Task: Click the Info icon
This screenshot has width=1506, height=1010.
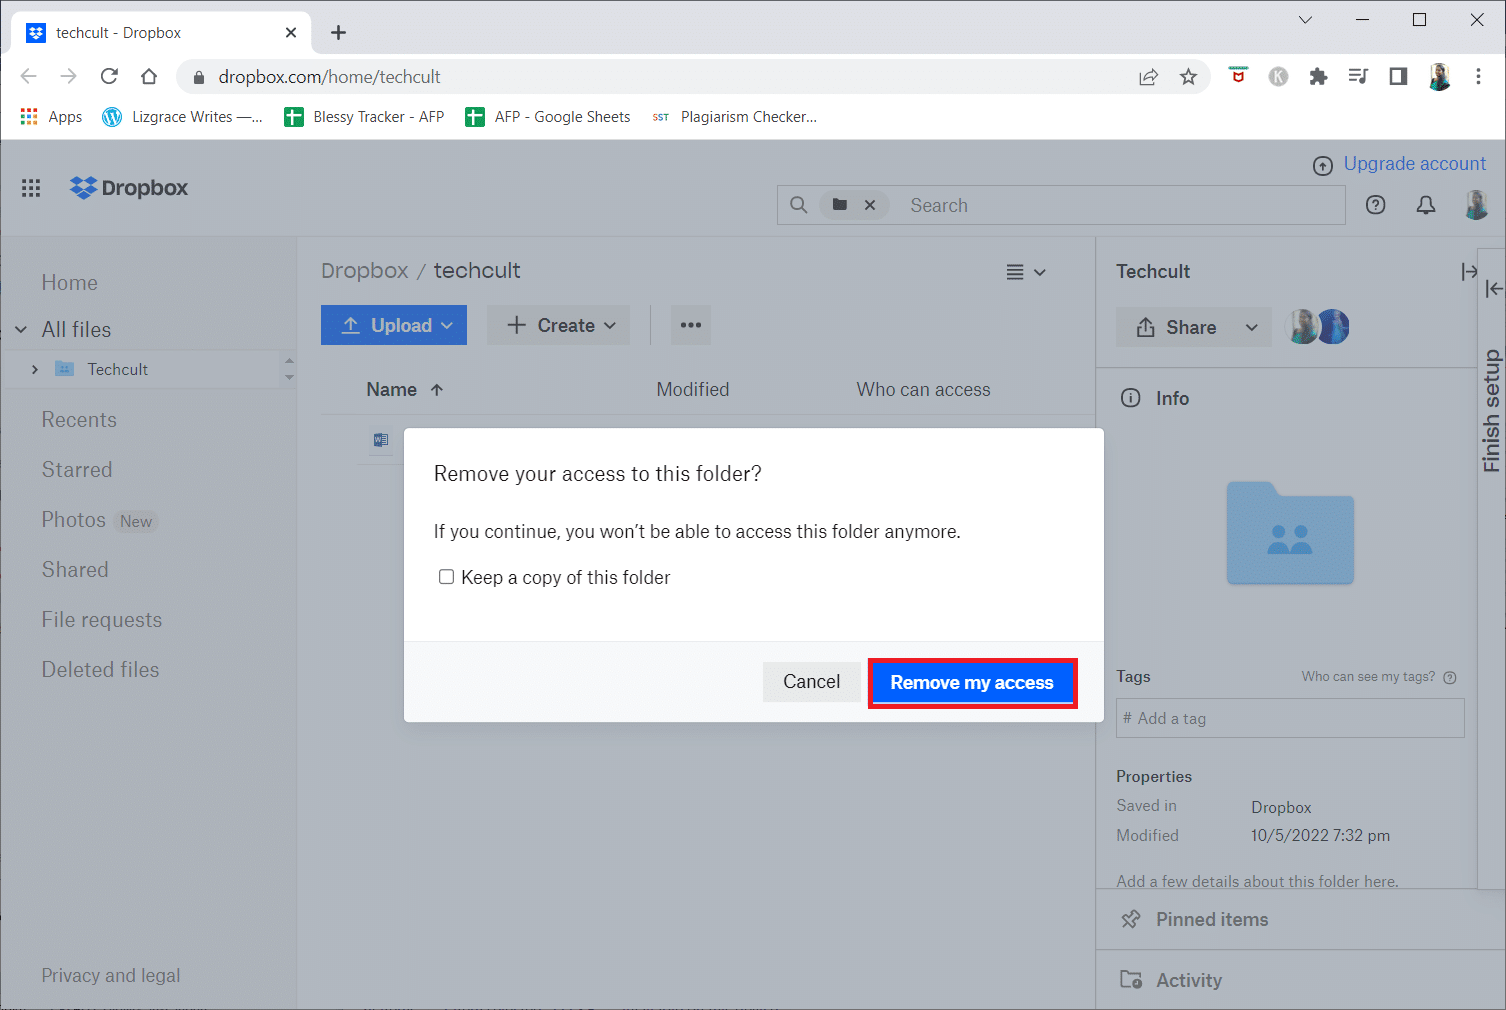Action: (1131, 398)
